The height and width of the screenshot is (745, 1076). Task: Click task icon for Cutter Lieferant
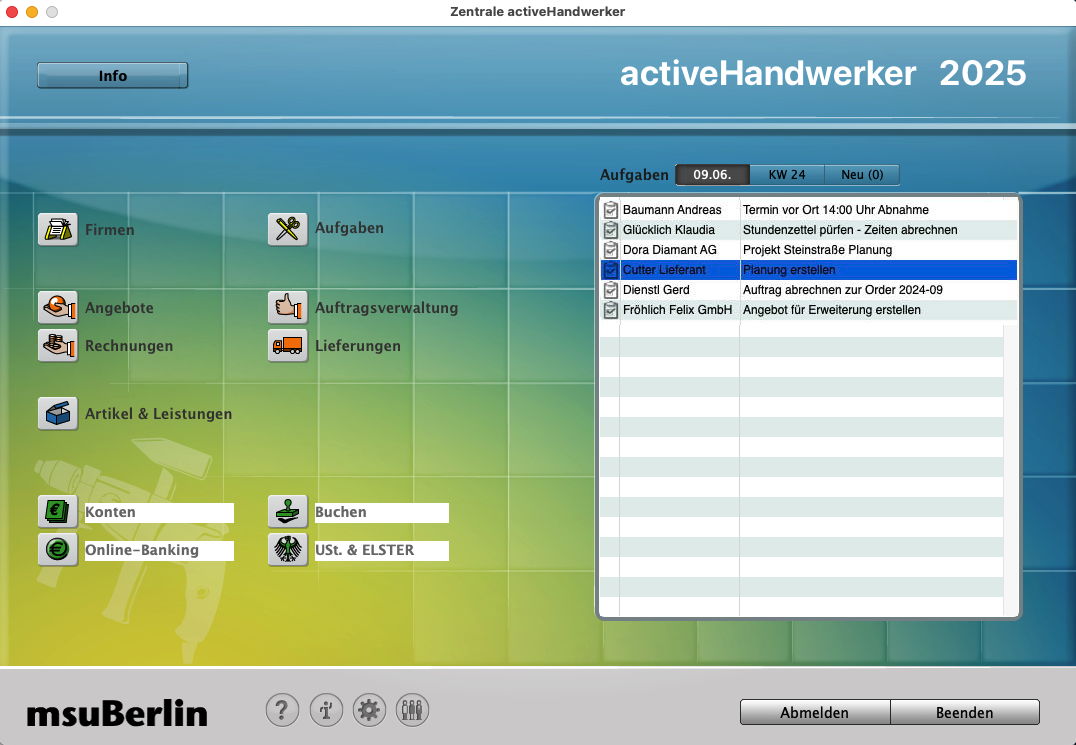click(610, 270)
